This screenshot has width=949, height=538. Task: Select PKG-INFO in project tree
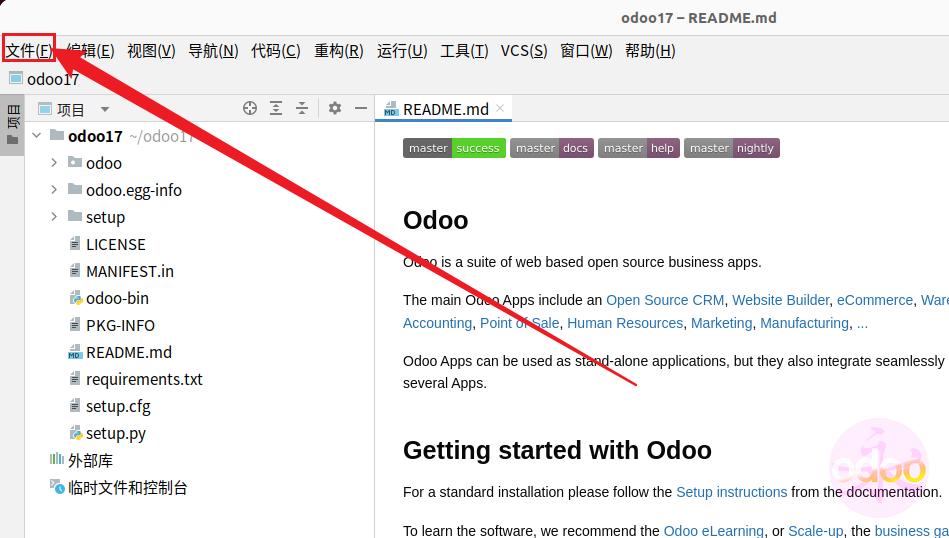[120, 326]
